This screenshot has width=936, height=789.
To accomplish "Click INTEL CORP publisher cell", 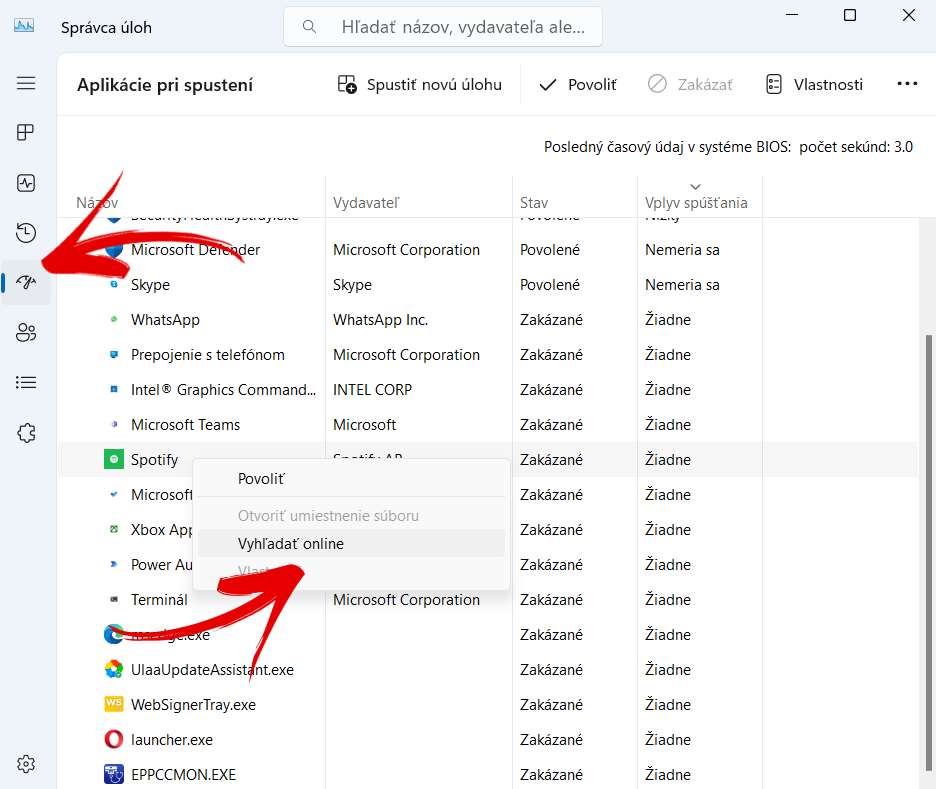I will pyautogui.click(x=372, y=390).
